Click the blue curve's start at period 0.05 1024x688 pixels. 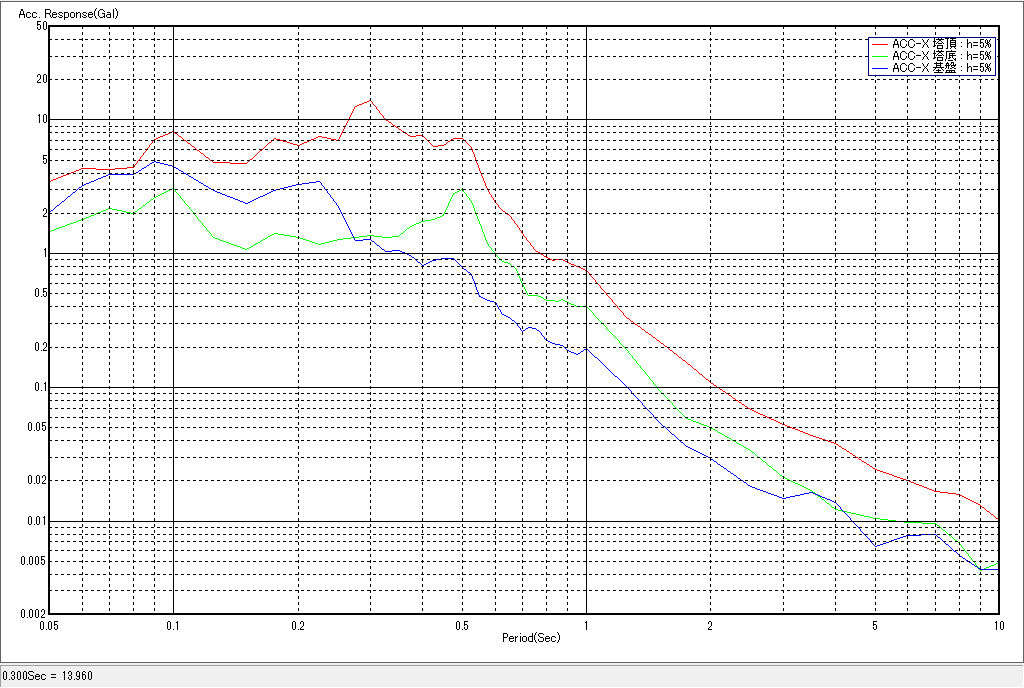click(x=51, y=214)
